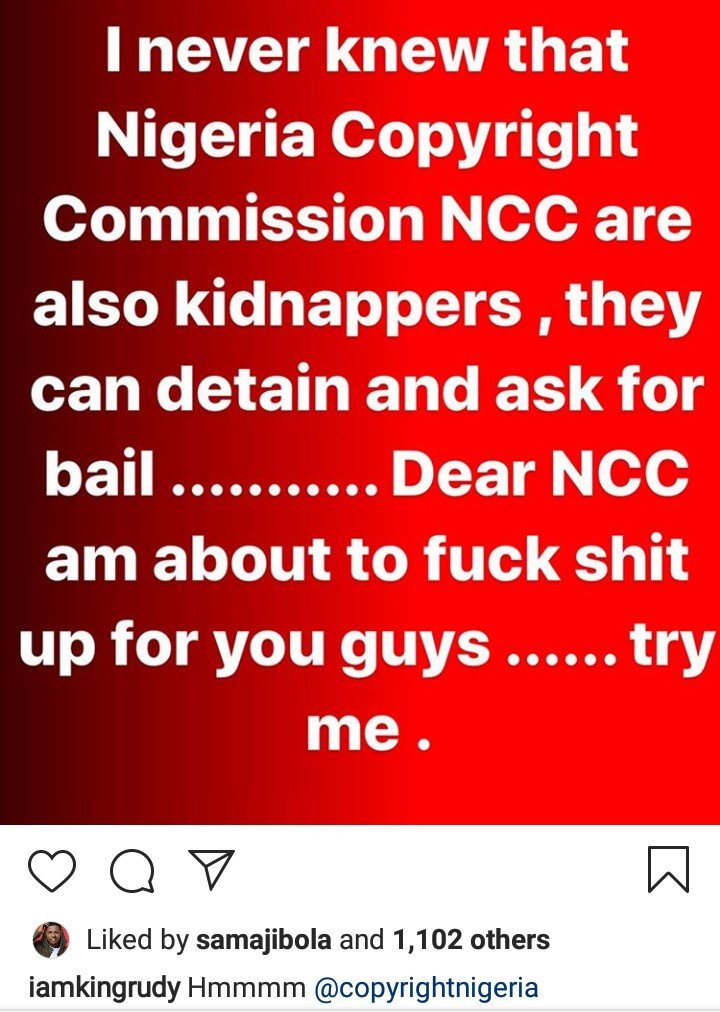Viewport: 720px width, 1012px height.
Task: Click the word 'kidnappers' in the image
Action: (x=348, y=305)
